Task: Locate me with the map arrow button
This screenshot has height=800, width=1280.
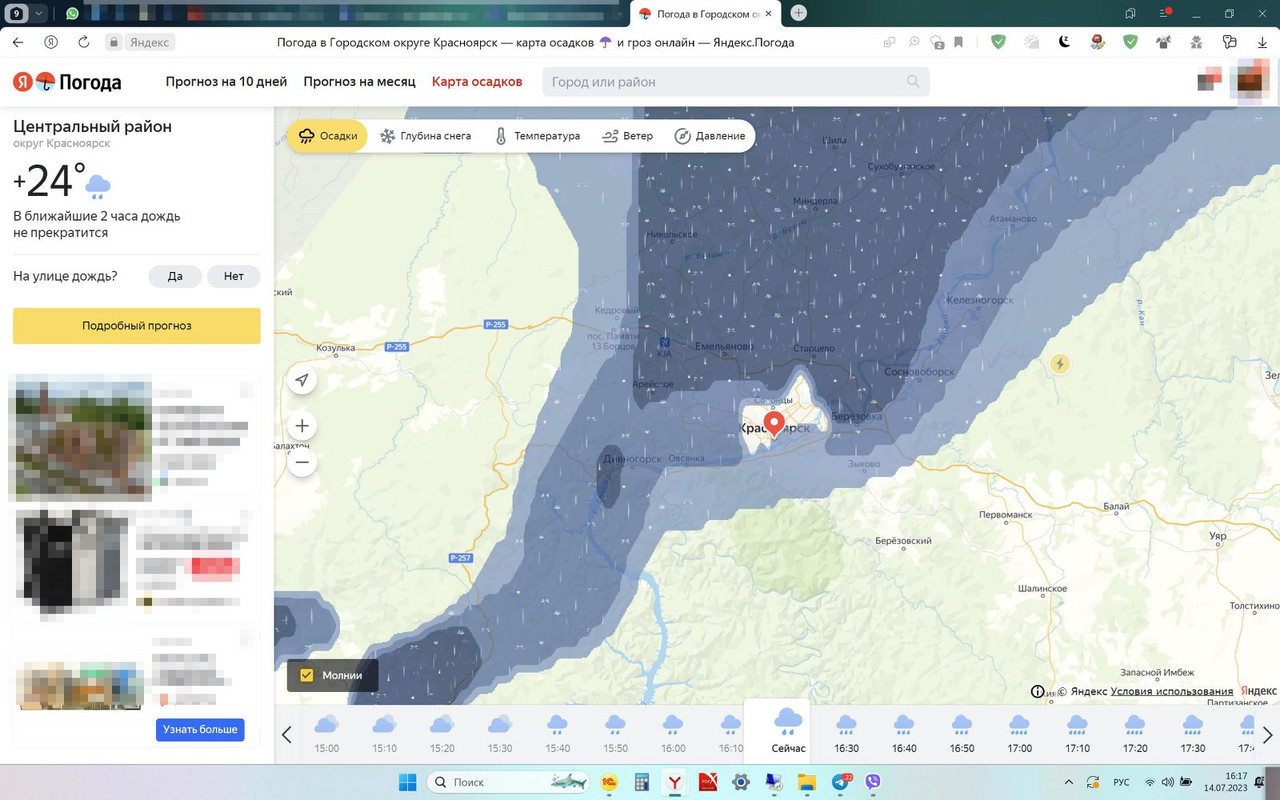Action: [302, 380]
